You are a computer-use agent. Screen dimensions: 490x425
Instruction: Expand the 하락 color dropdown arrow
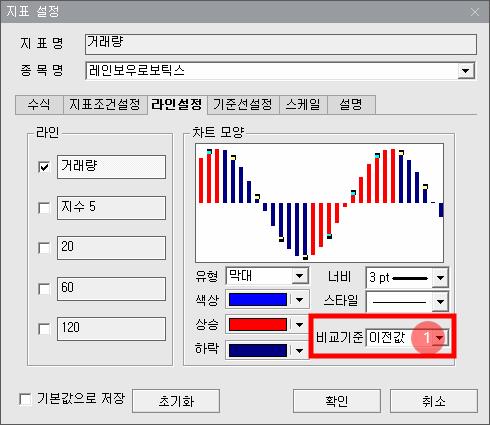(x=299, y=350)
